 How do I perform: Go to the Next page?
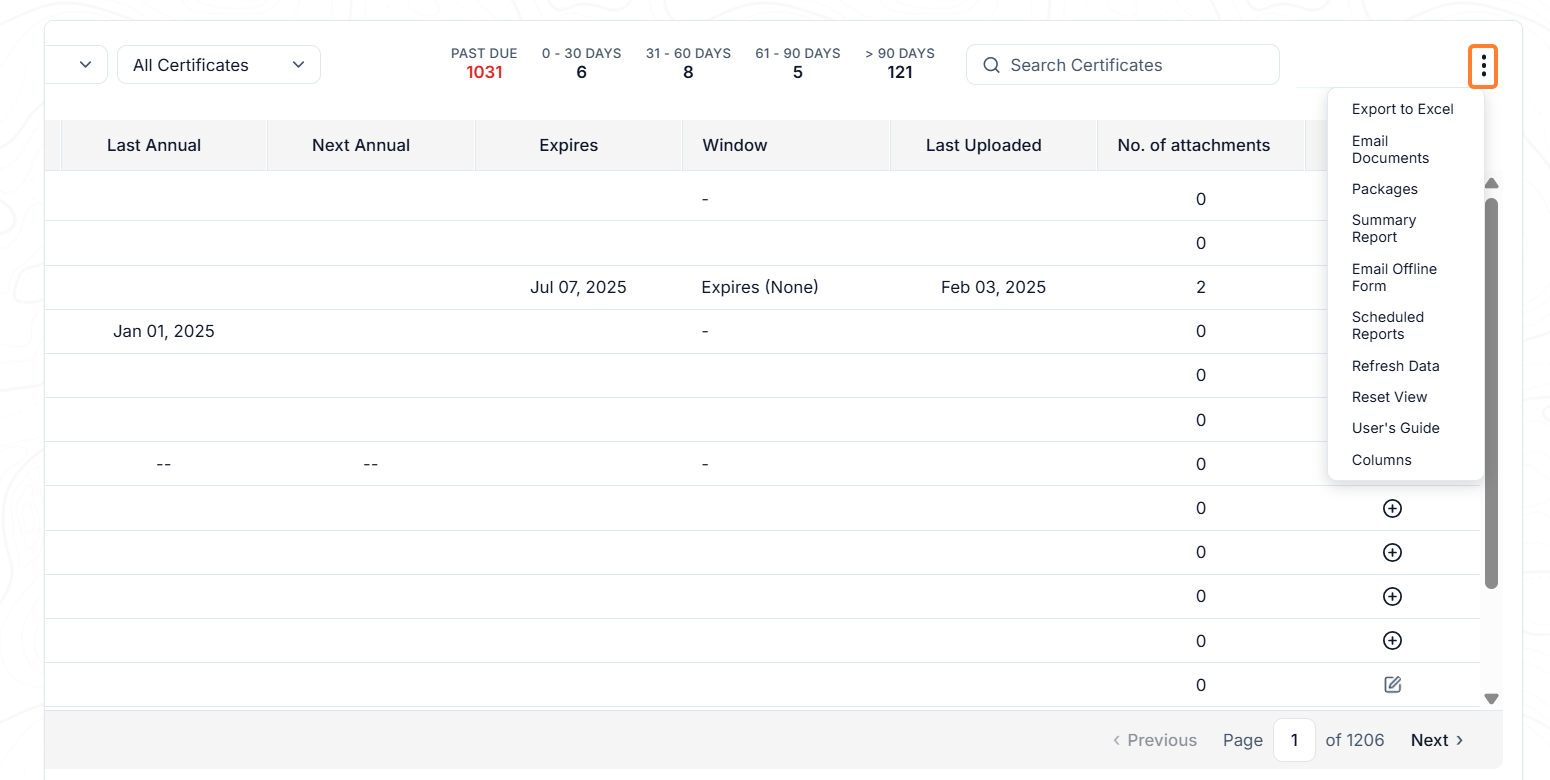[x=1437, y=740]
